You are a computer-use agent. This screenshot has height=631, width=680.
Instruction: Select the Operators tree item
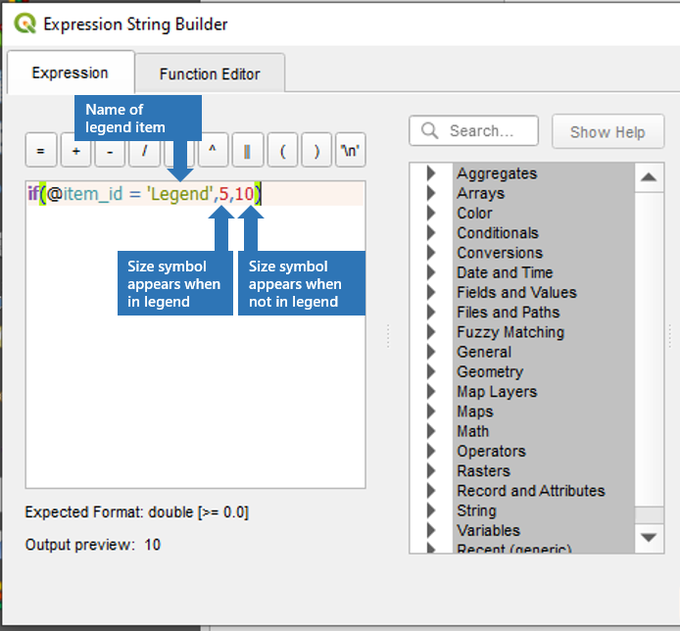click(x=491, y=451)
